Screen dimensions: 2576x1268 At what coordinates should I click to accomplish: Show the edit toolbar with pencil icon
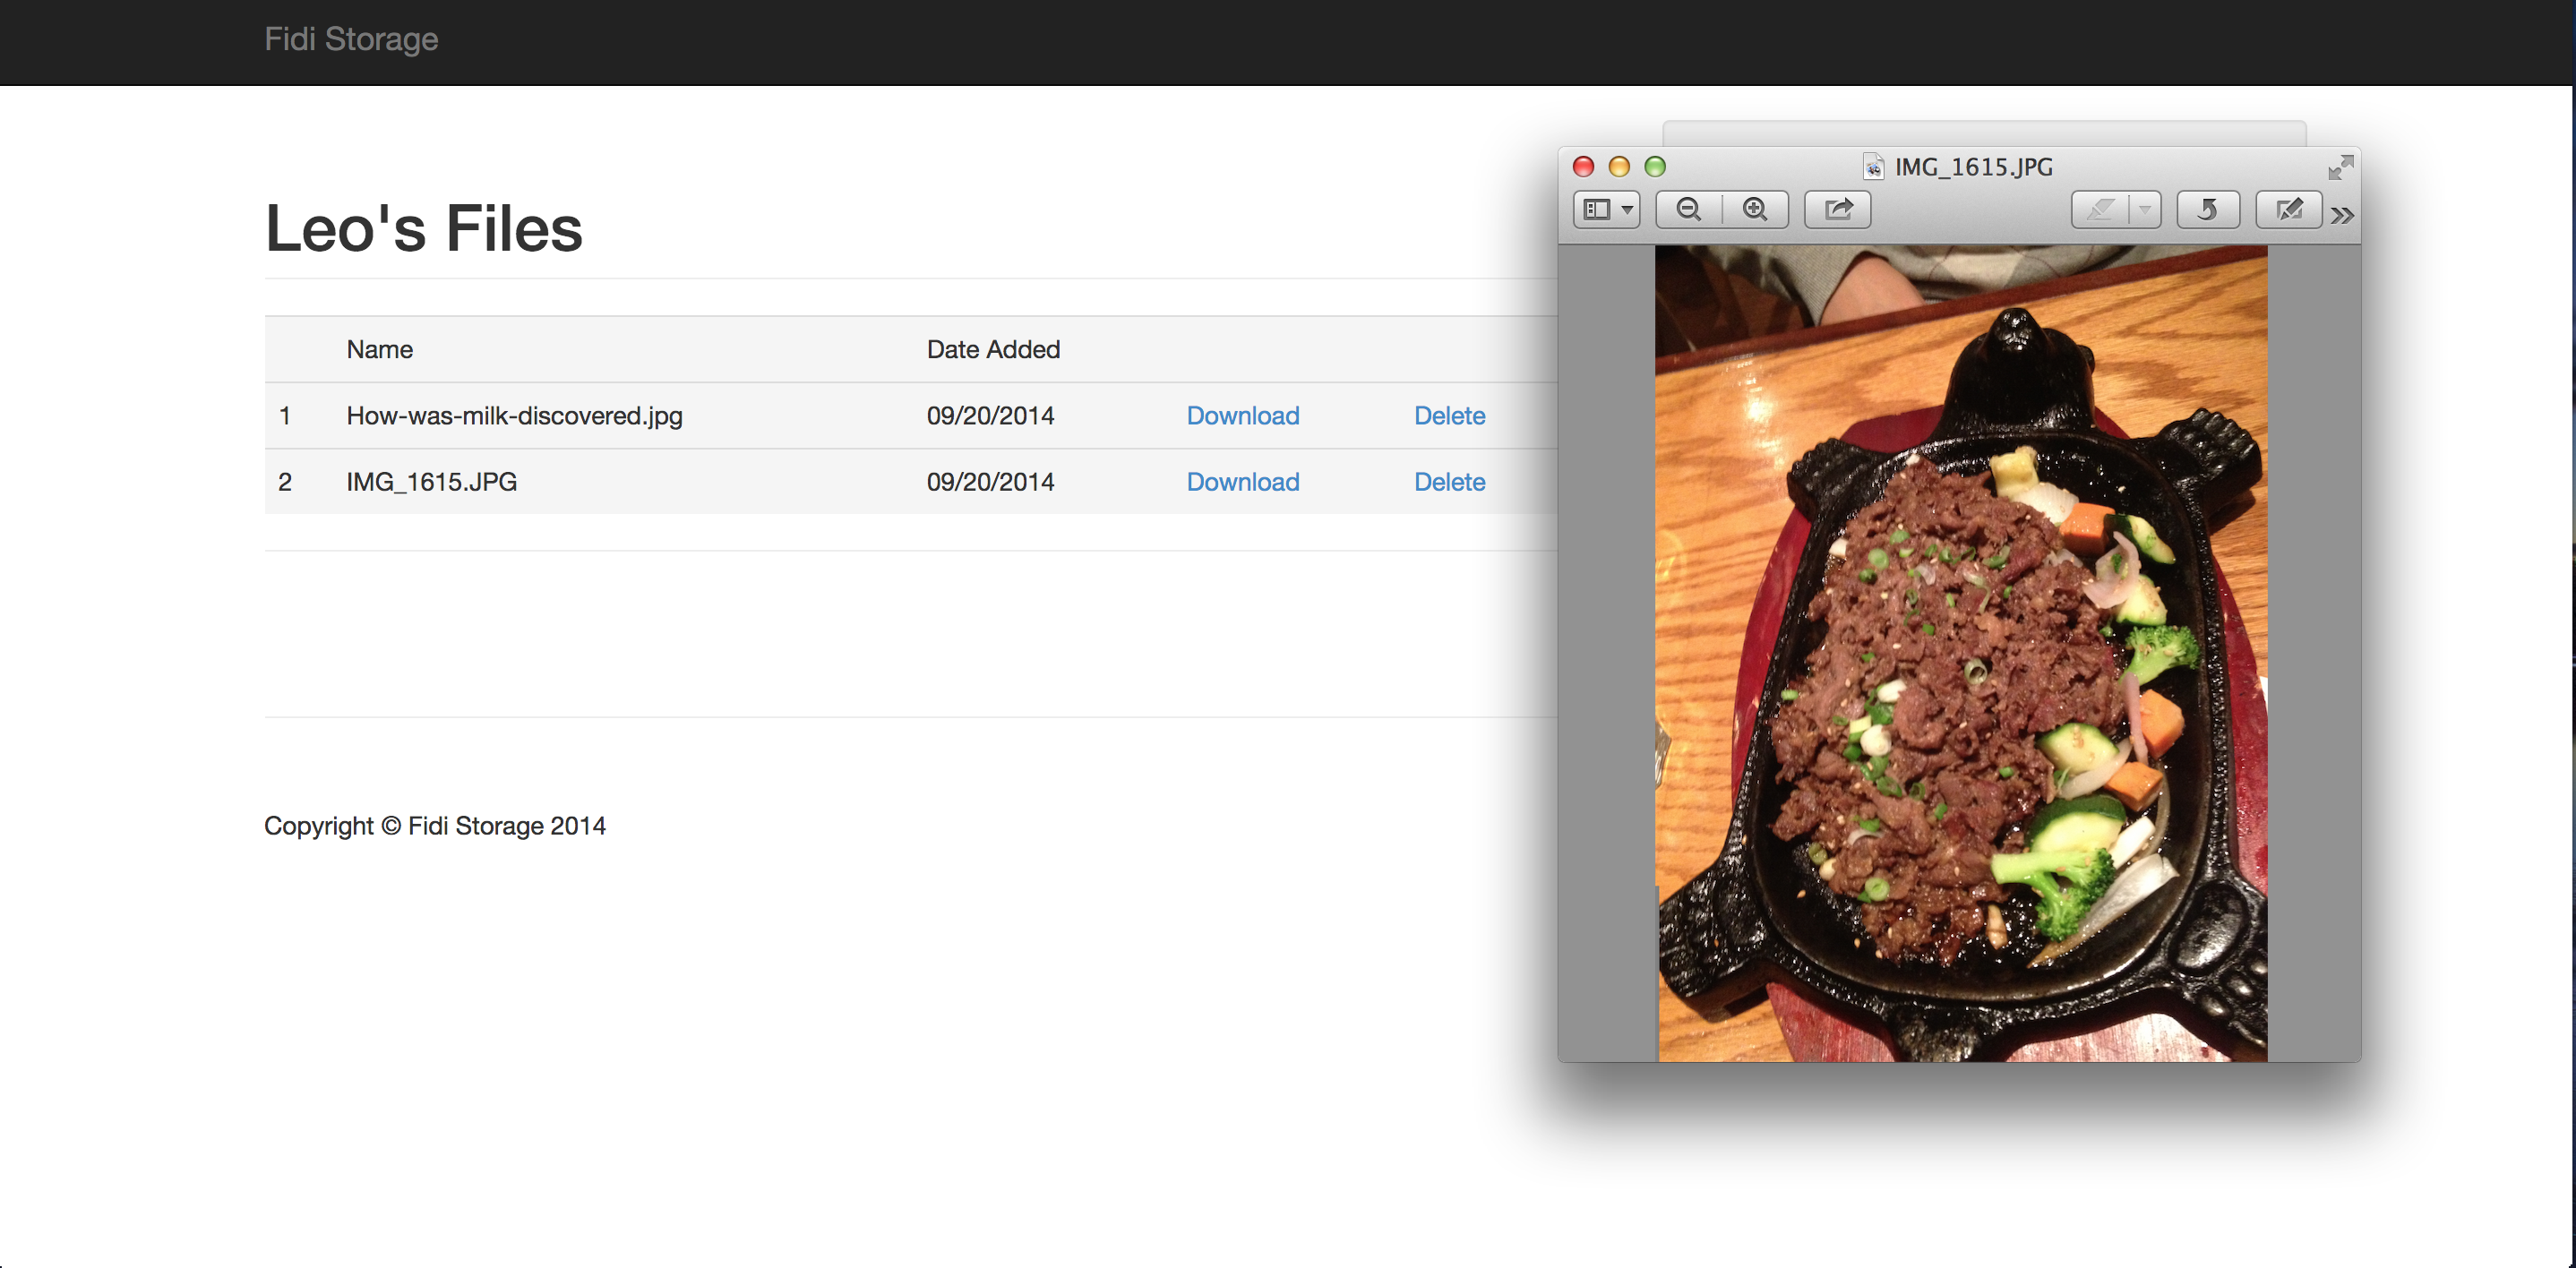(2288, 210)
